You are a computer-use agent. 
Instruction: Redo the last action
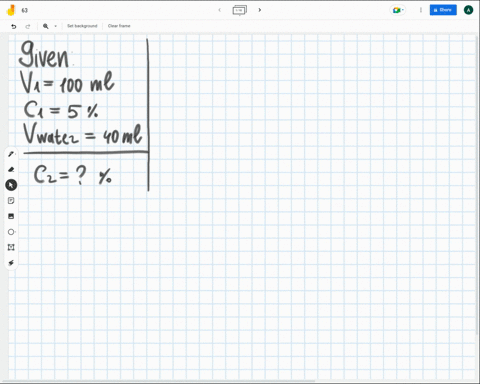[28, 26]
